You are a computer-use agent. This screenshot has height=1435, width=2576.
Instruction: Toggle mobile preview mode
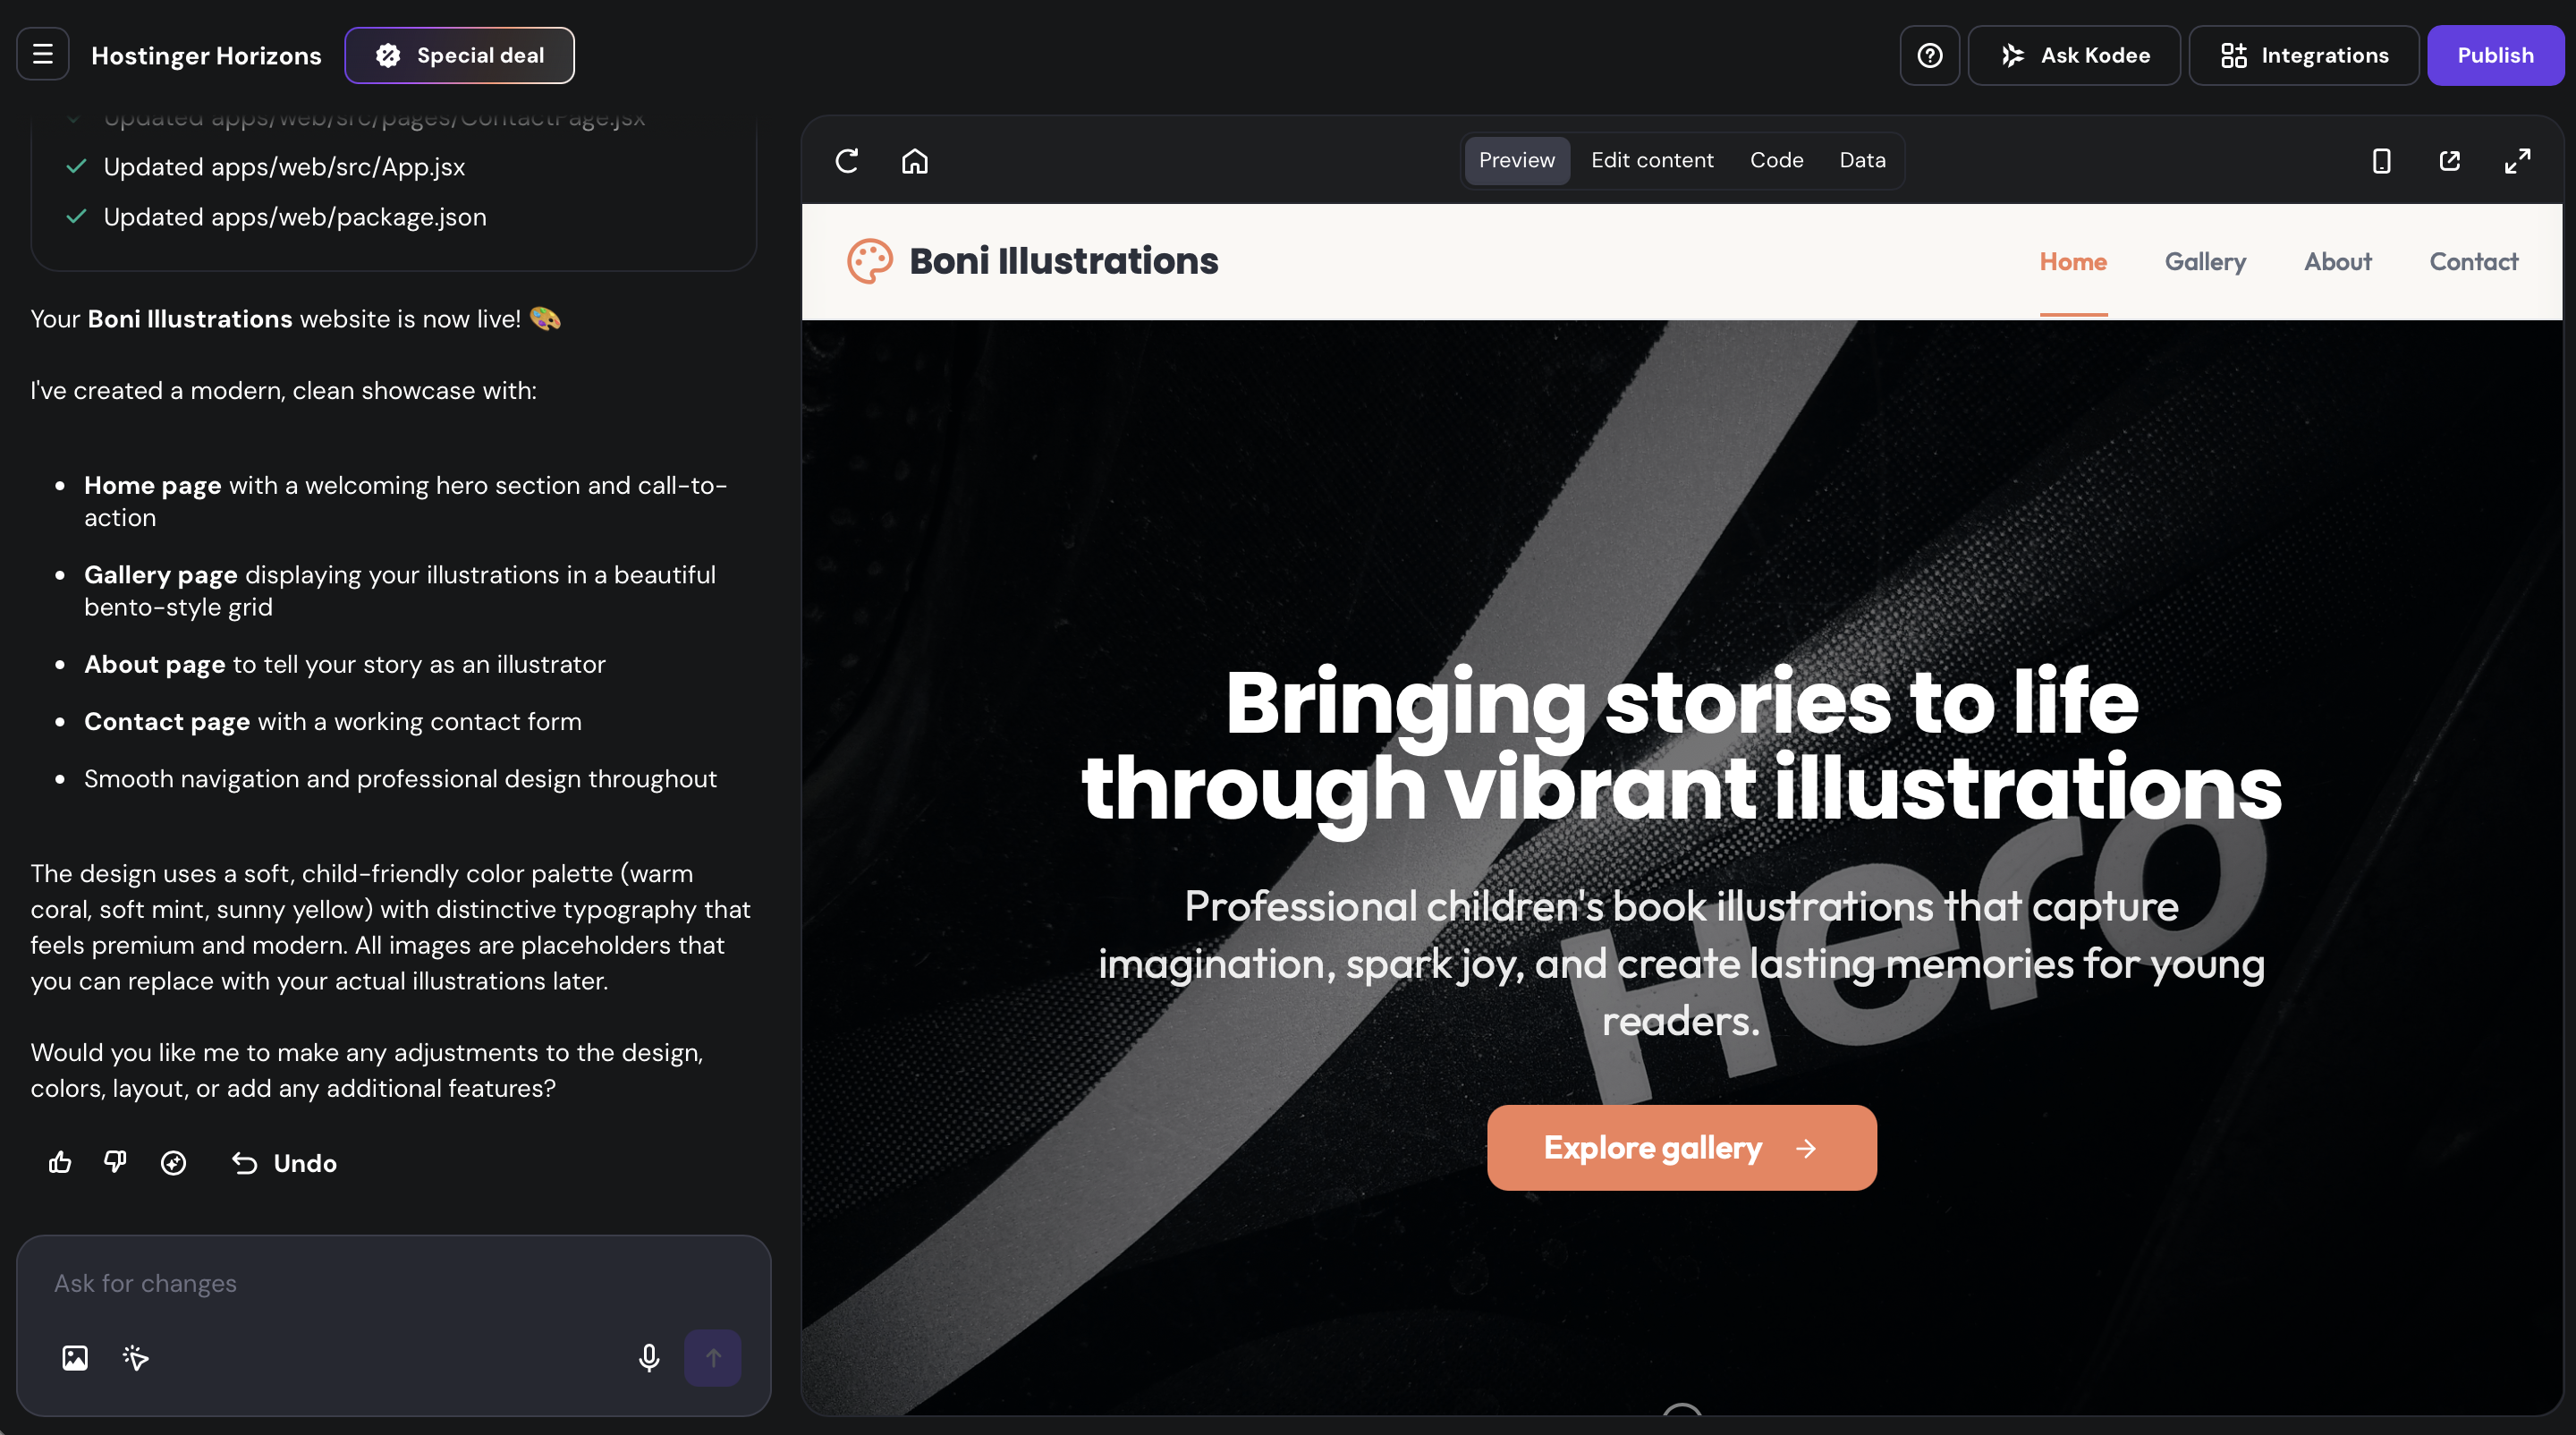click(2381, 160)
